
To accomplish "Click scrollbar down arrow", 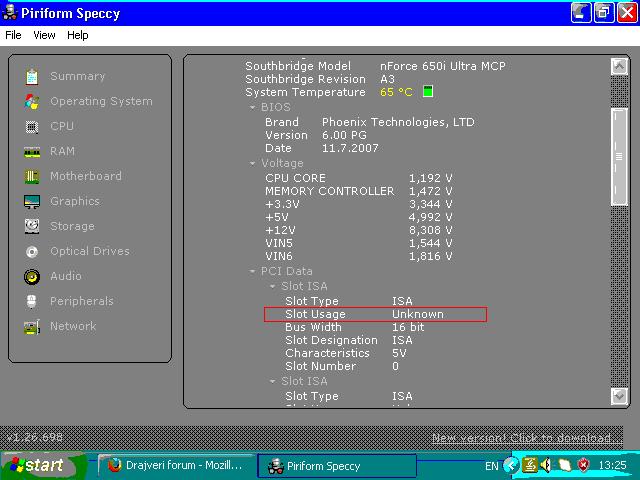I will 619,396.
